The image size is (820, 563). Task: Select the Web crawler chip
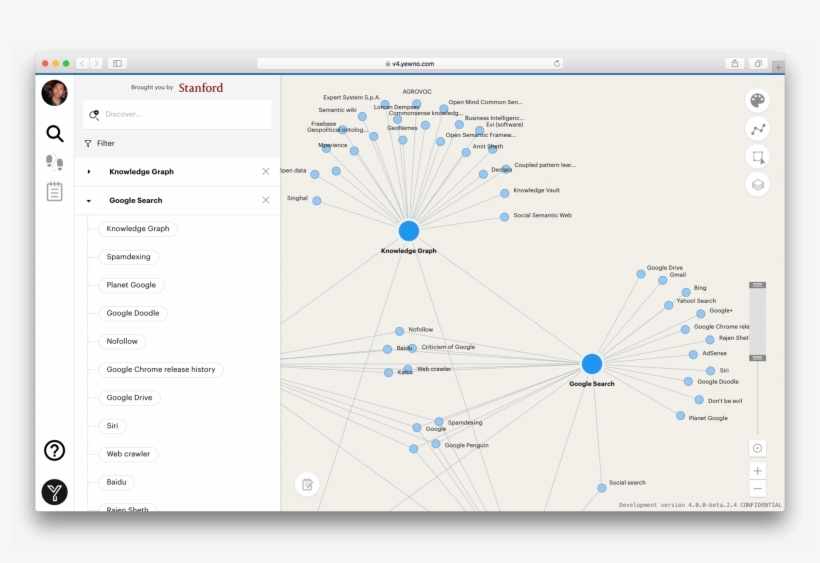click(x=128, y=454)
